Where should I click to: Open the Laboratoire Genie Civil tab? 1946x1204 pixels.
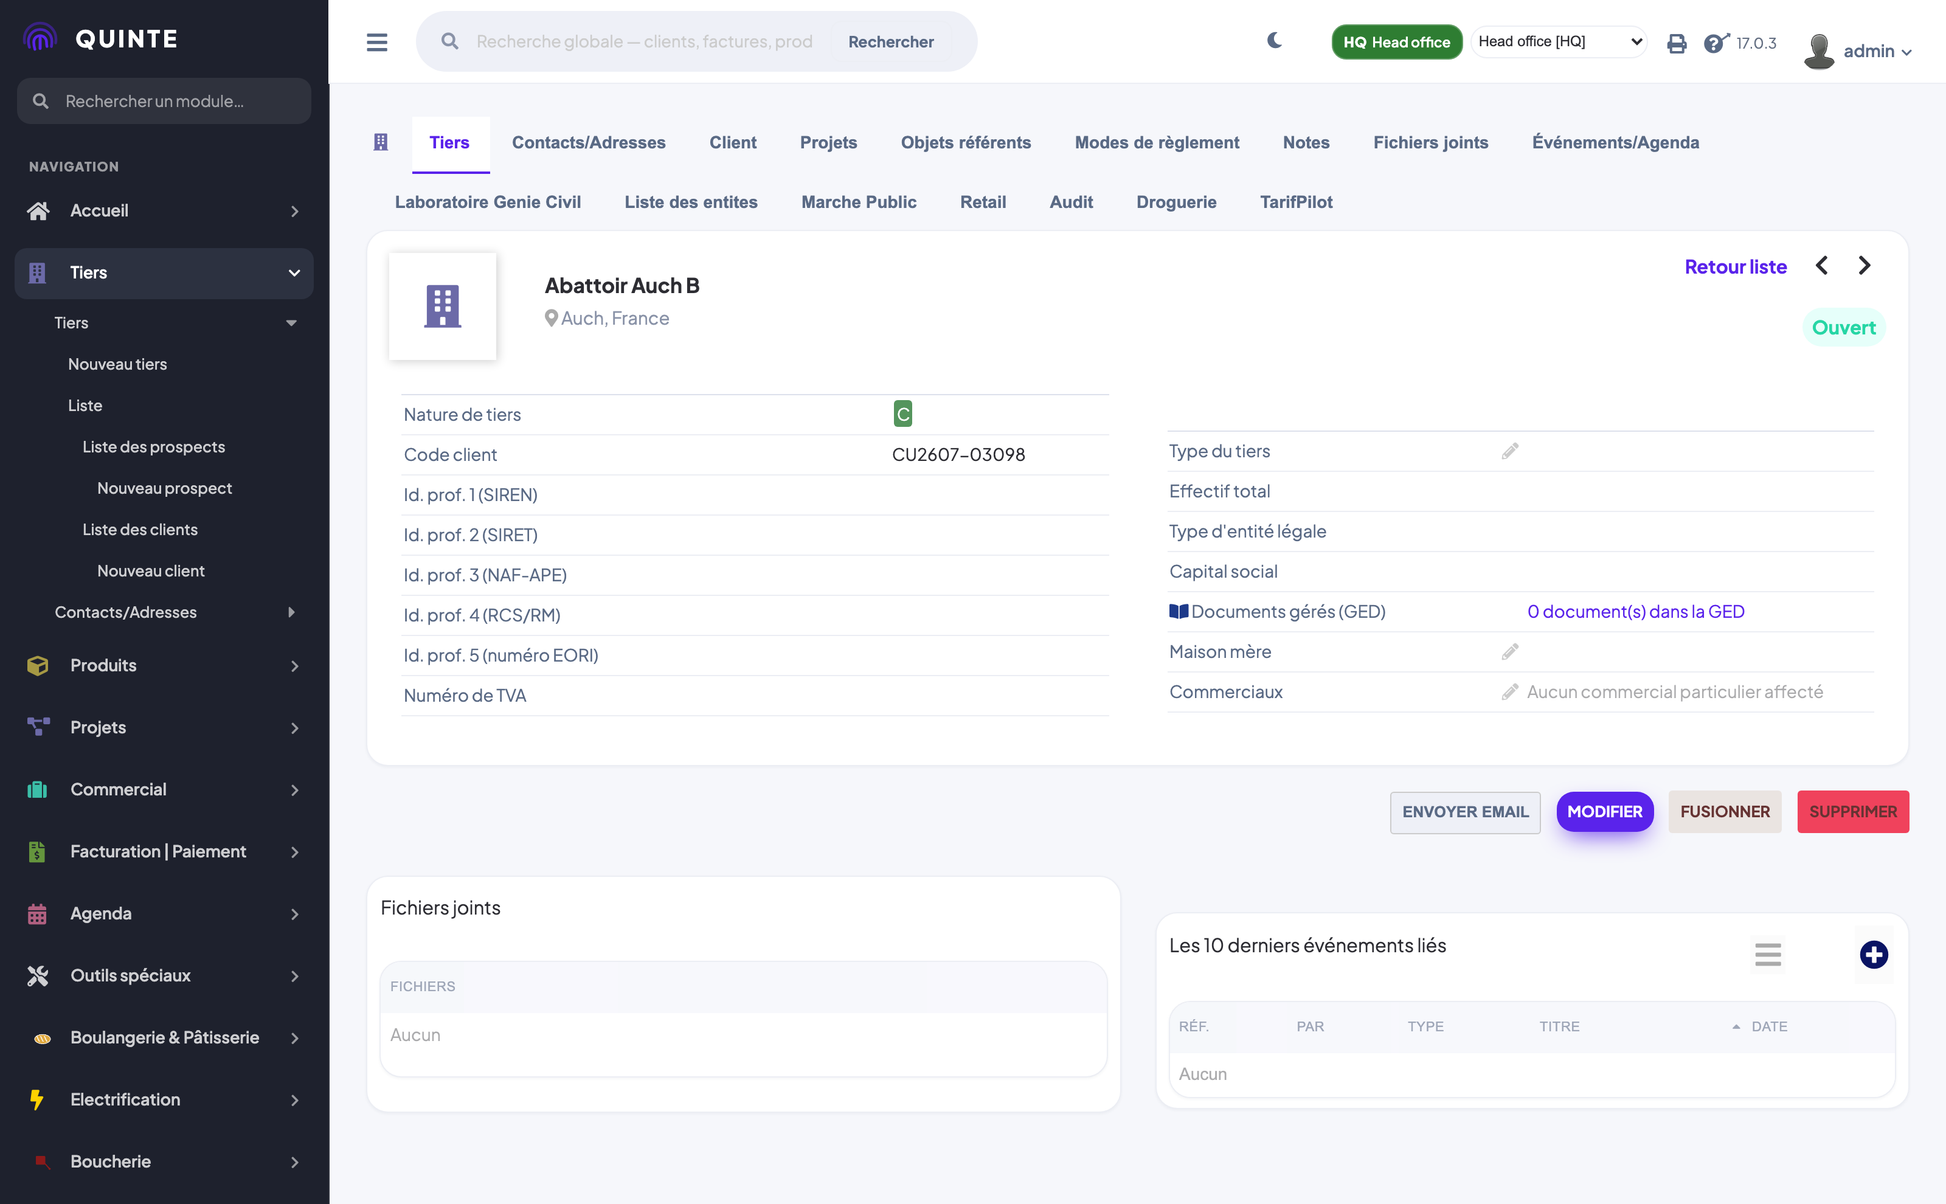(488, 202)
